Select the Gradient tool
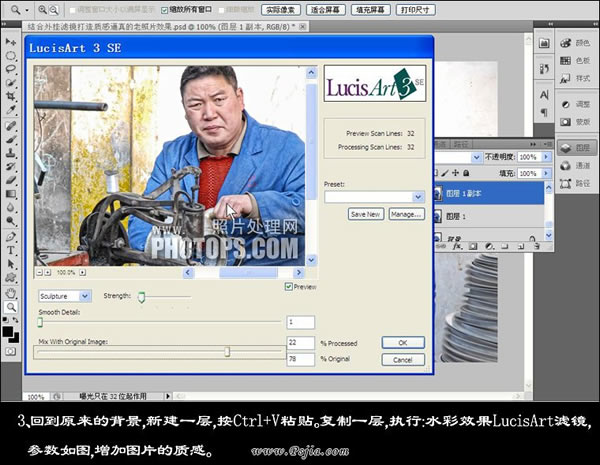The width and height of the screenshot is (600, 465). (x=11, y=194)
